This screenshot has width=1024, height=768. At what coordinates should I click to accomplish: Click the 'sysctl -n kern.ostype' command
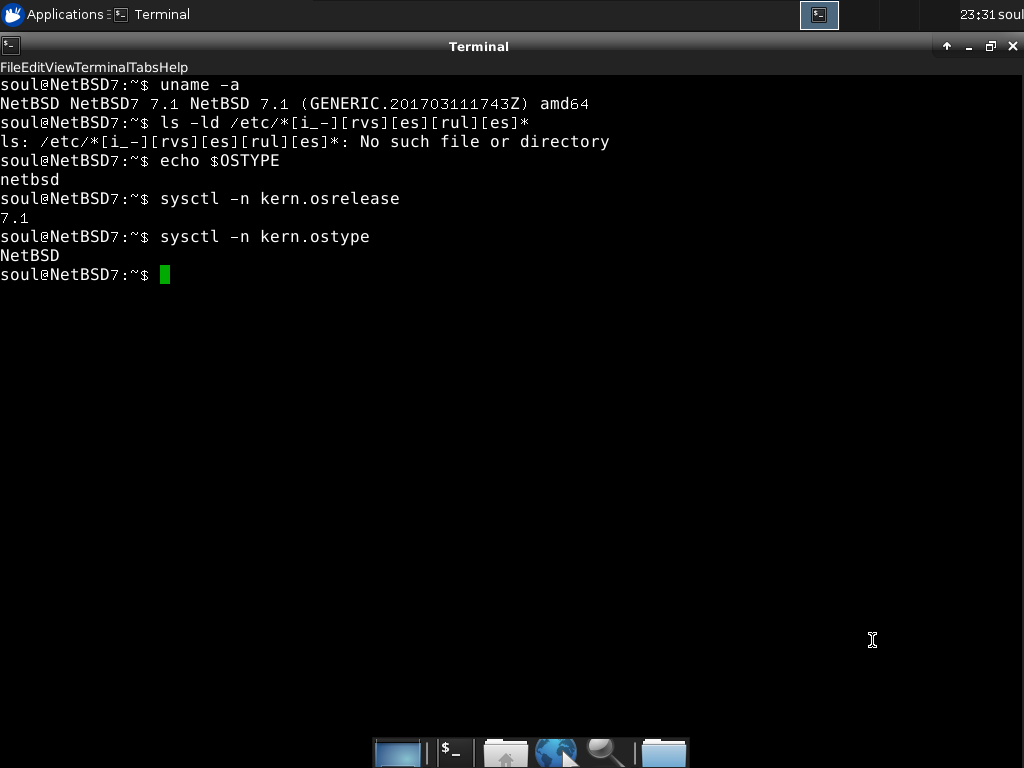(264, 236)
